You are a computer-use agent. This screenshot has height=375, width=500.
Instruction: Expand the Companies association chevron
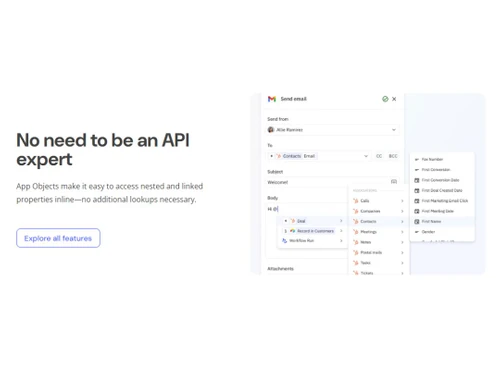(x=402, y=211)
